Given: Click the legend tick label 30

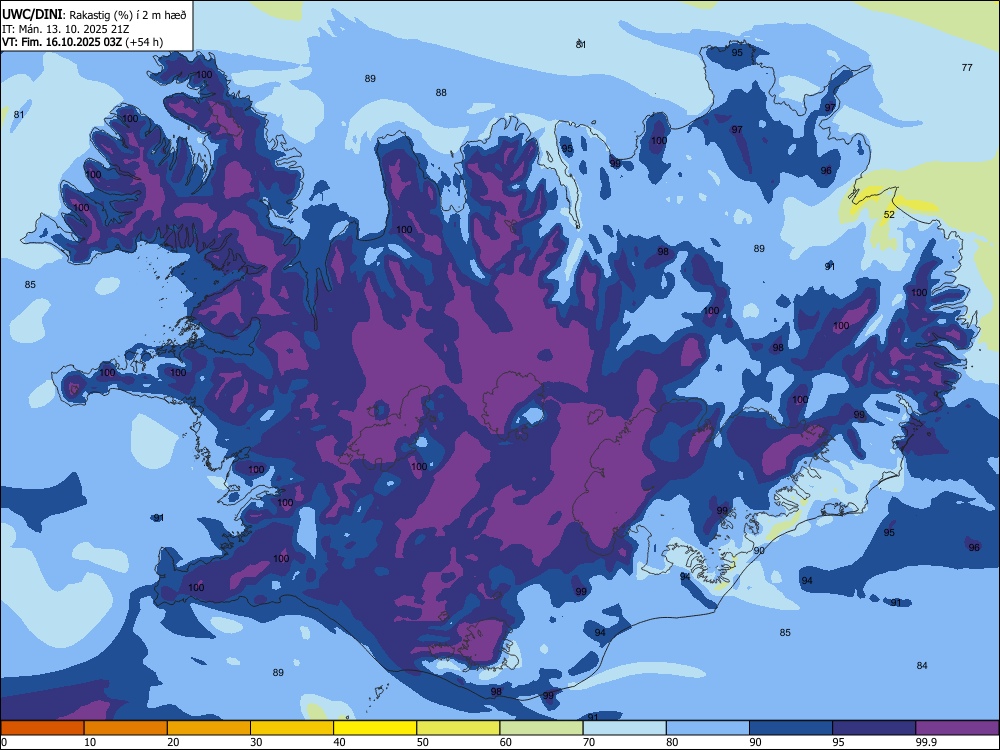Looking at the screenshot, I should click(256, 742).
